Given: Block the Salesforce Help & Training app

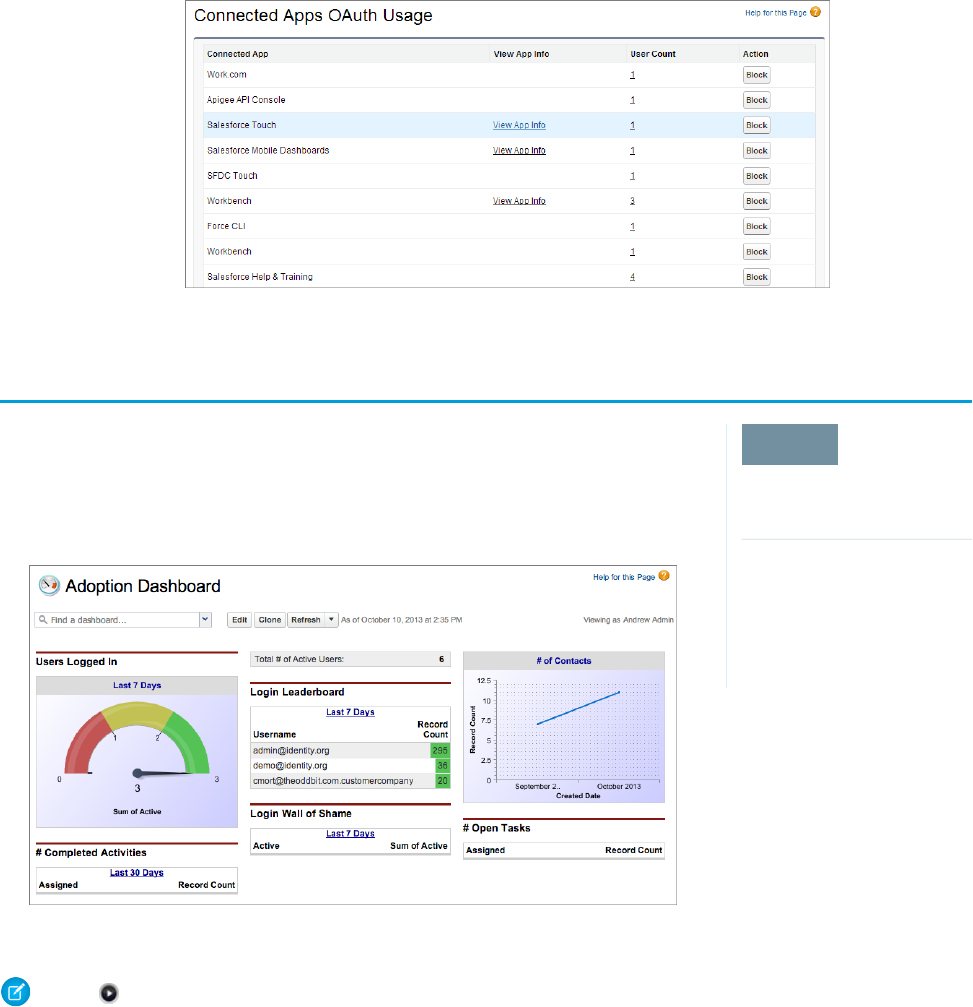Looking at the screenshot, I should point(757,277).
